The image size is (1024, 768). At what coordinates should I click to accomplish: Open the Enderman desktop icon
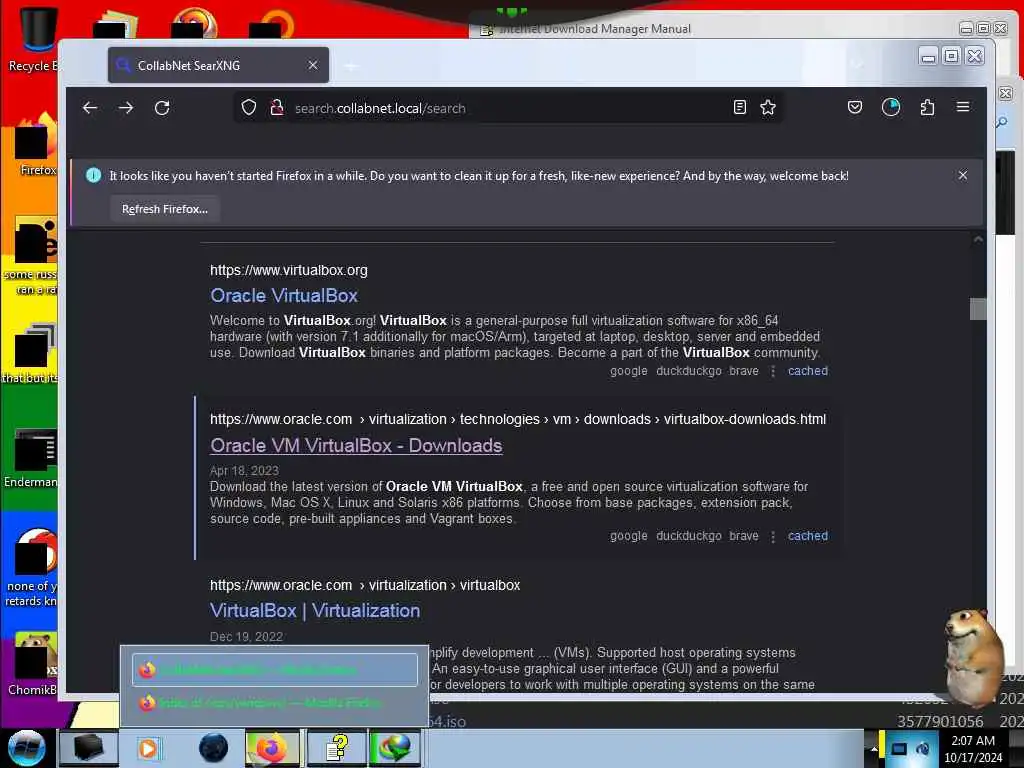[31, 458]
